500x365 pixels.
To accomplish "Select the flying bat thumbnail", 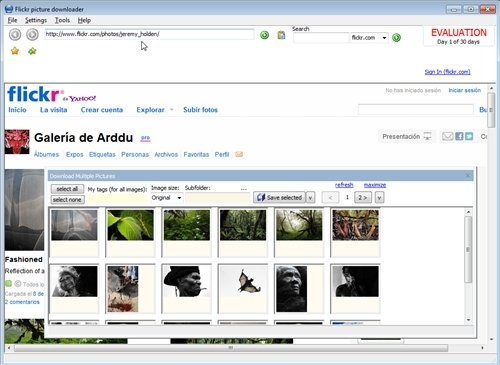I will coord(243,281).
